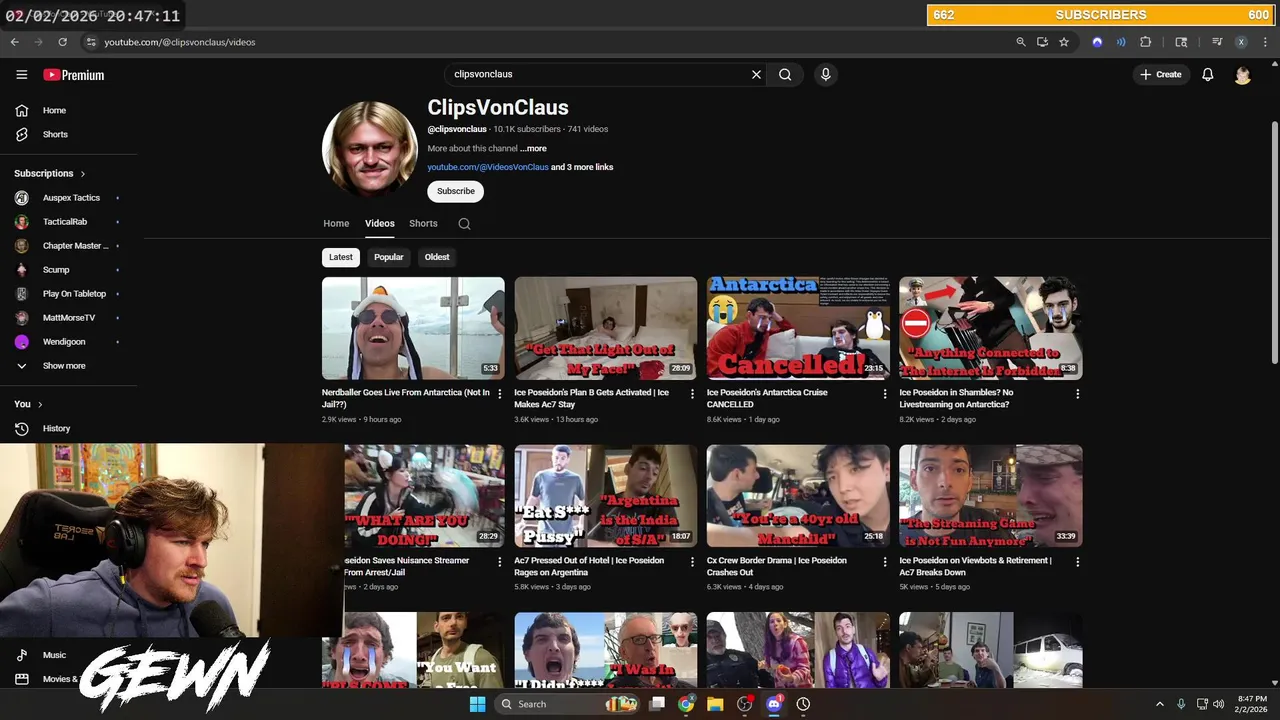Open the notifications bell
This screenshot has height=720, width=1280.
tap(1208, 75)
